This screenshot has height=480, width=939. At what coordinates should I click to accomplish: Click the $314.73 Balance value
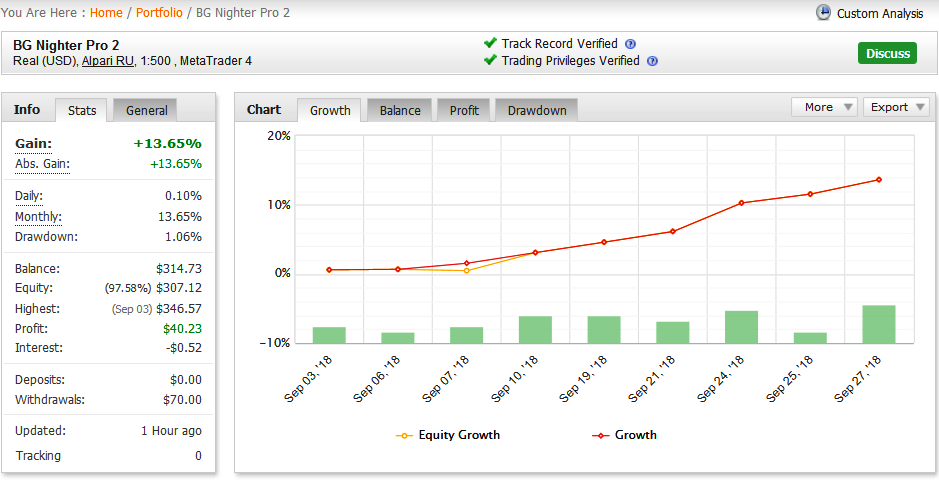click(178, 269)
